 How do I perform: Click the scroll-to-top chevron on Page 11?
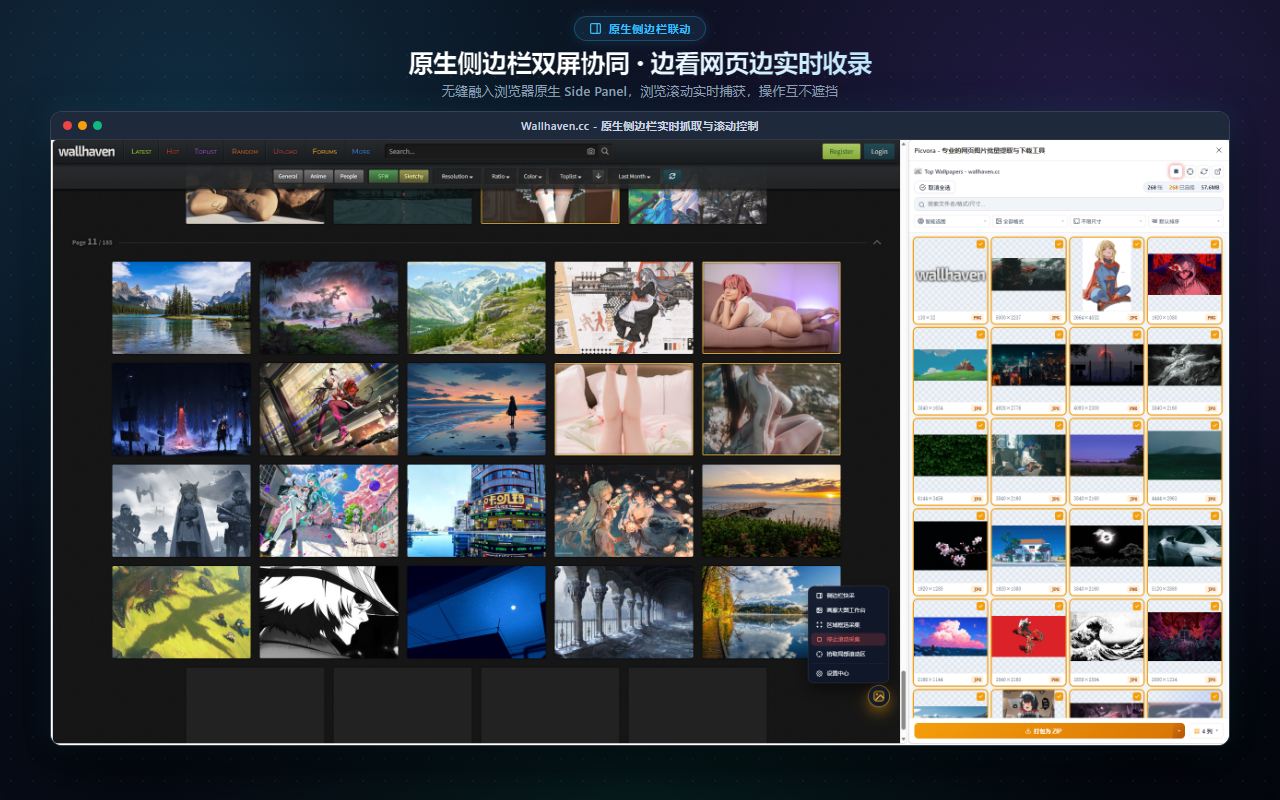point(877,242)
